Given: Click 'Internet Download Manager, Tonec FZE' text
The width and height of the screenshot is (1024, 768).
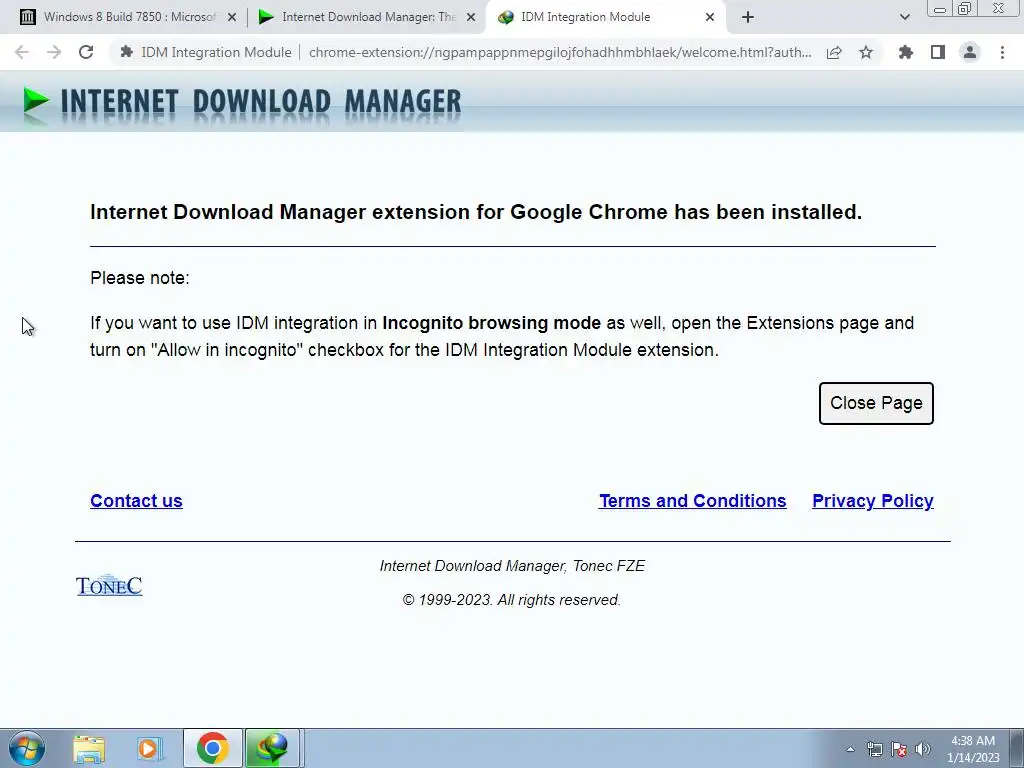Looking at the screenshot, I should tap(512, 566).
